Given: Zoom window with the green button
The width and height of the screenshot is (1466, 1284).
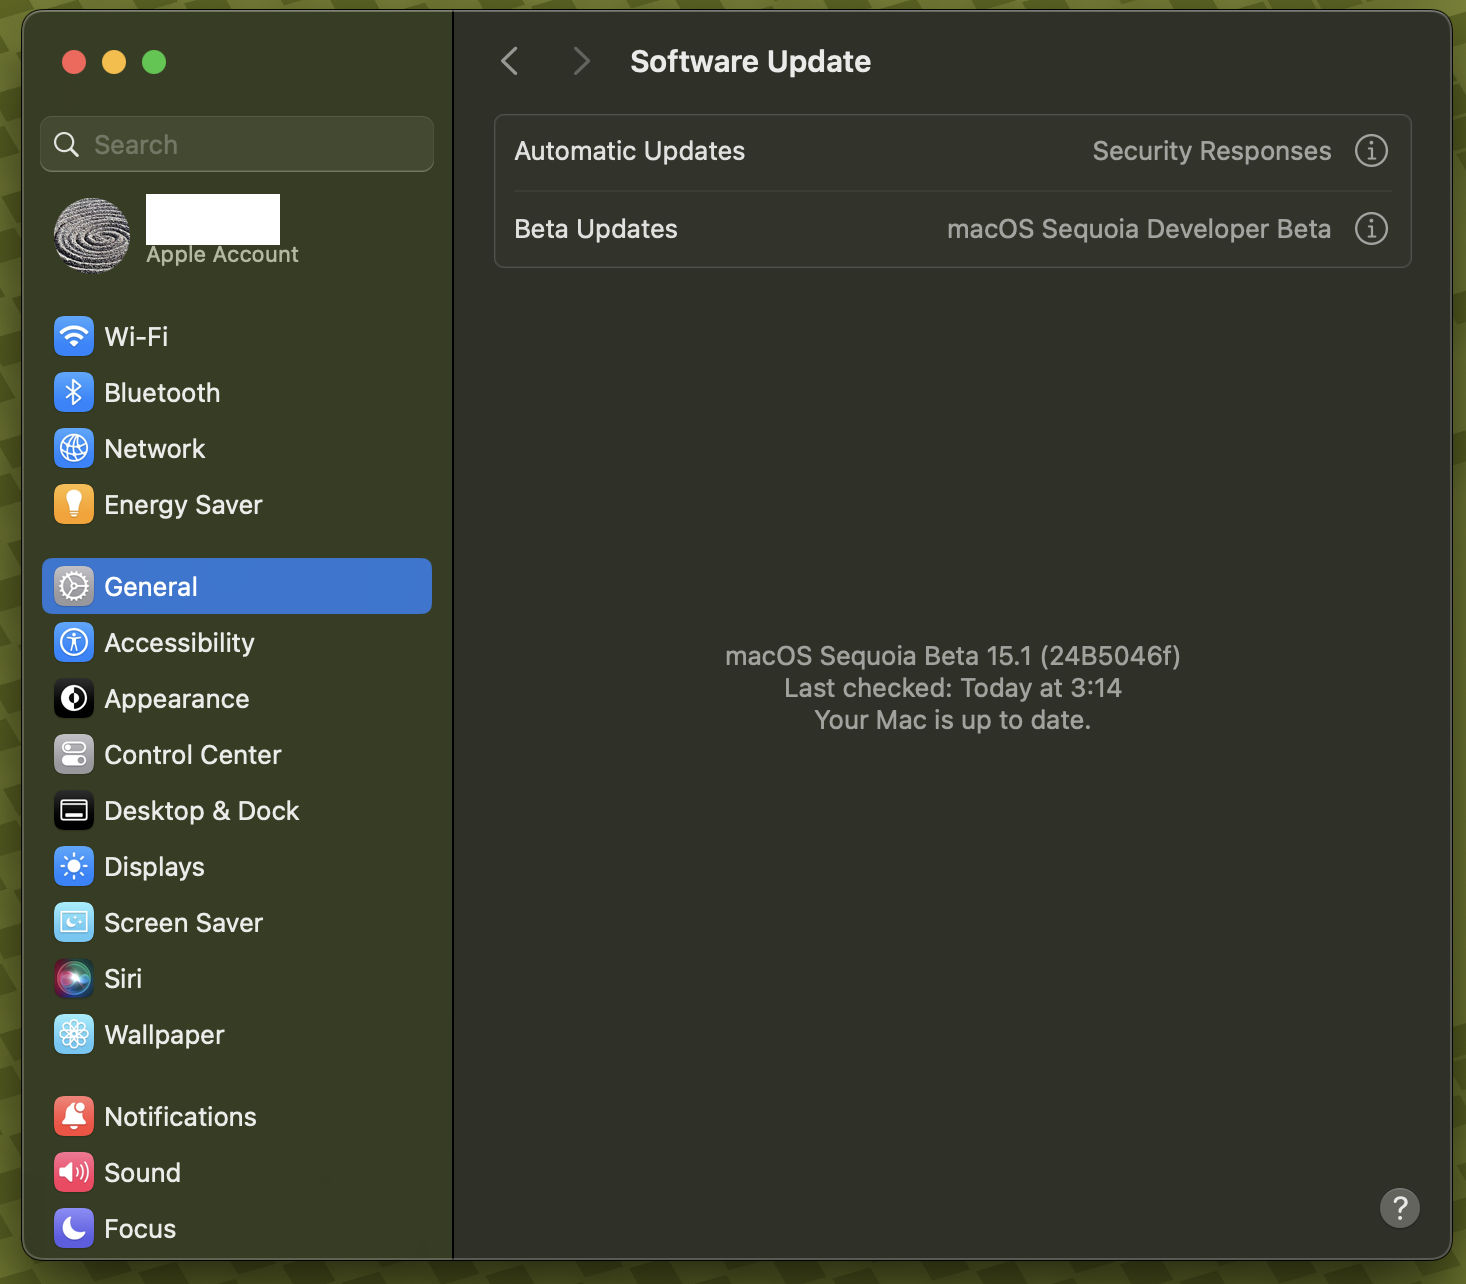Looking at the screenshot, I should click(x=154, y=62).
